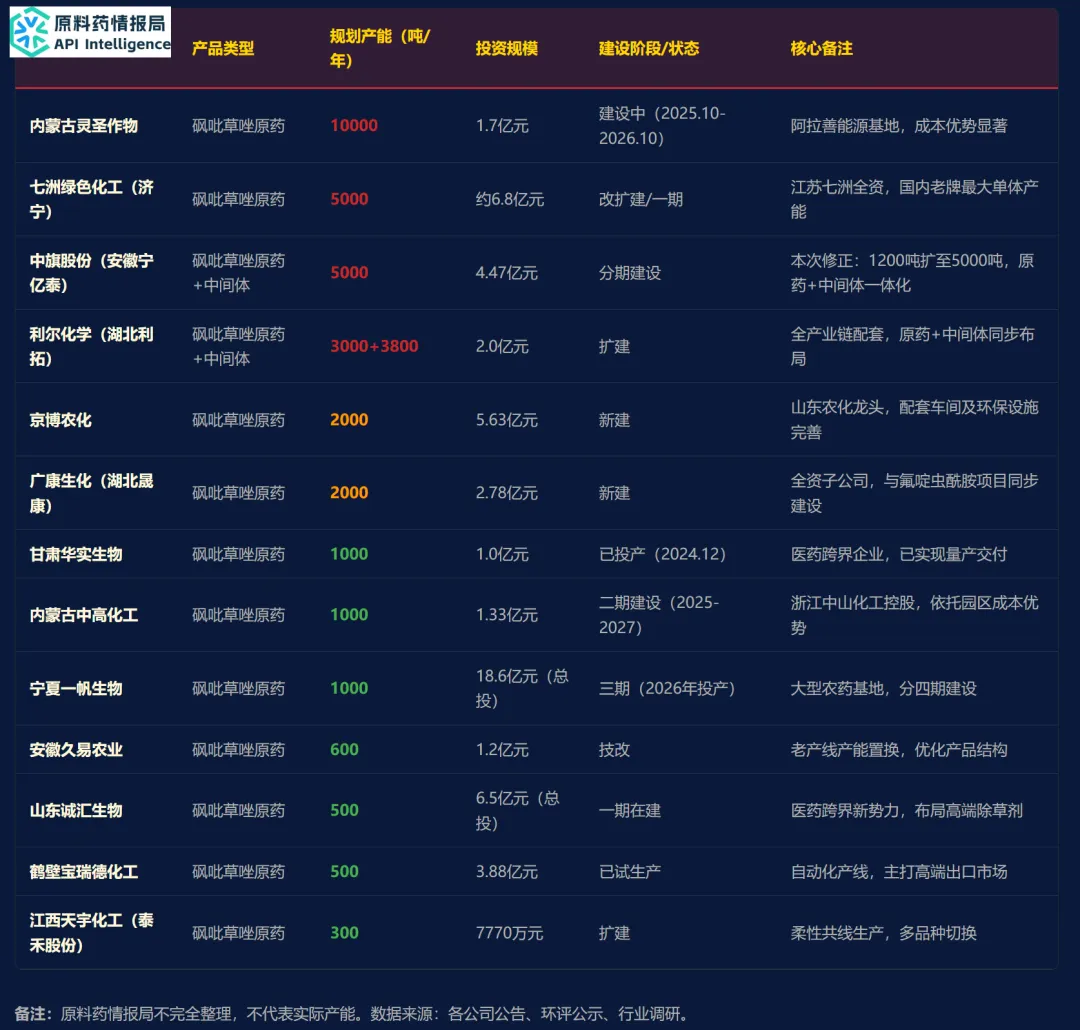1080x1030 pixels.
Task: Click the 1.2亿元 investment cell
Action: pyautogui.click(x=502, y=750)
